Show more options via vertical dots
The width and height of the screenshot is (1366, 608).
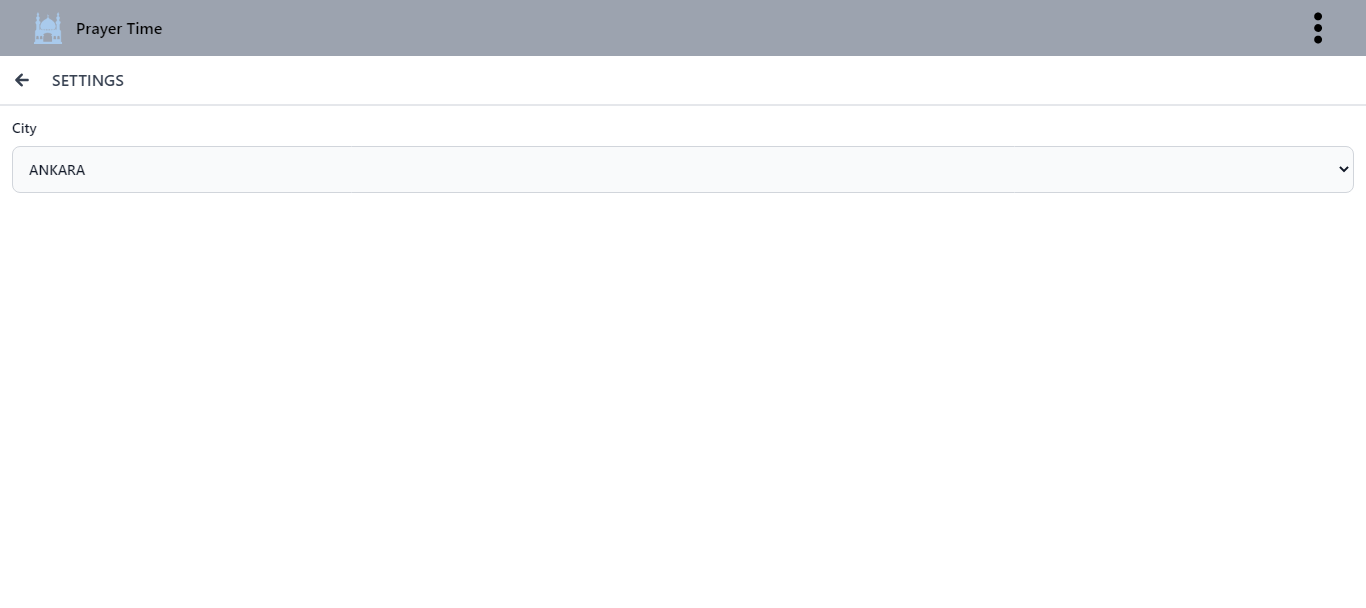(x=1318, y=28)
